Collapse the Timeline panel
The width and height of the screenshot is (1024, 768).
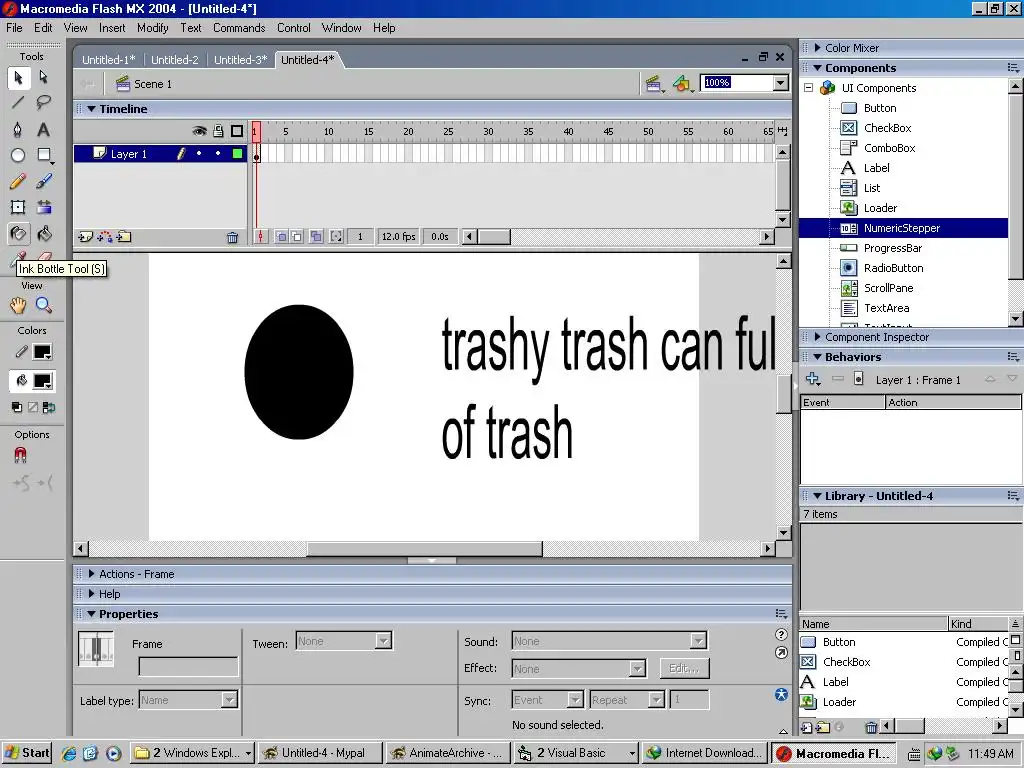coord(92,109)
